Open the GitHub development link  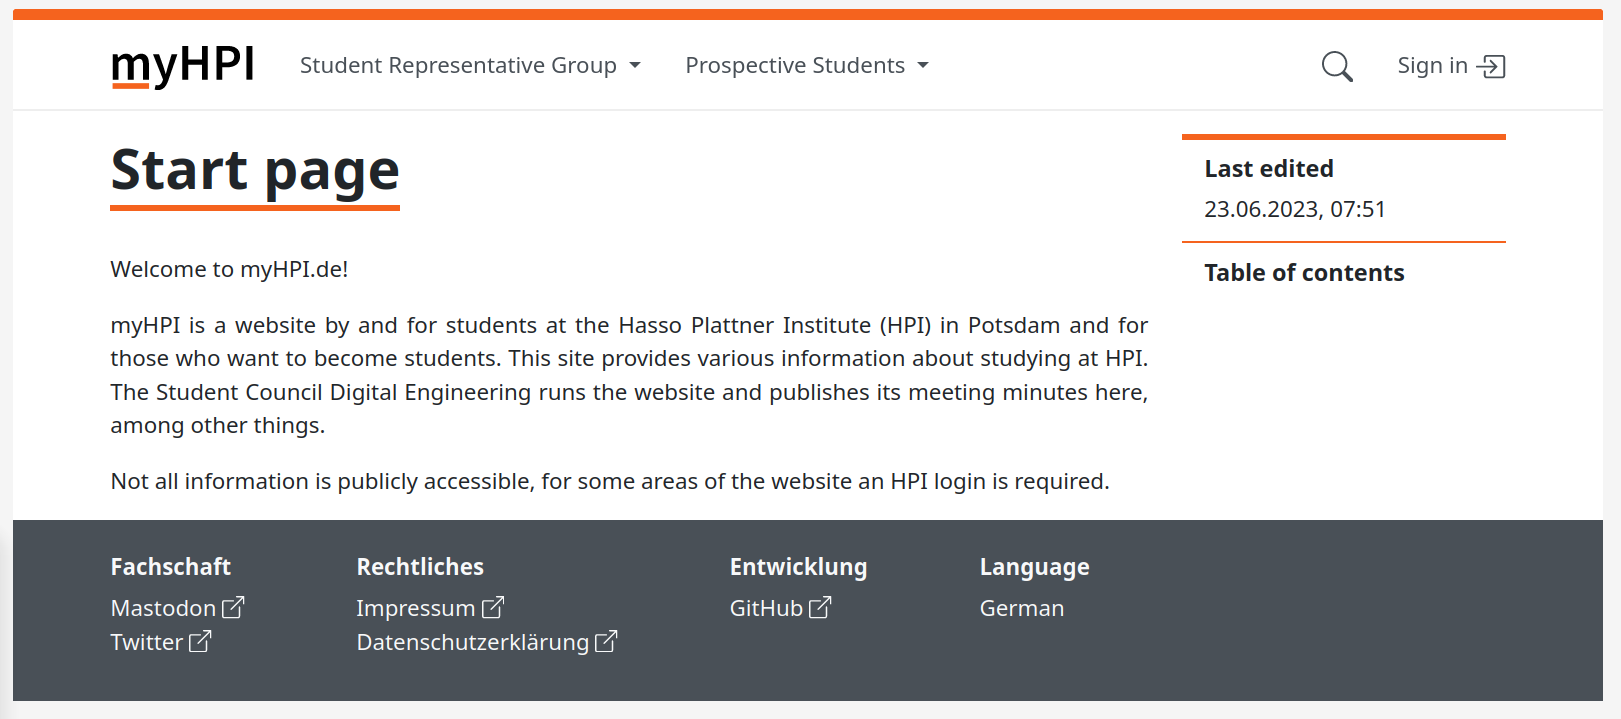pyautogui.click(x=766, y=608)
